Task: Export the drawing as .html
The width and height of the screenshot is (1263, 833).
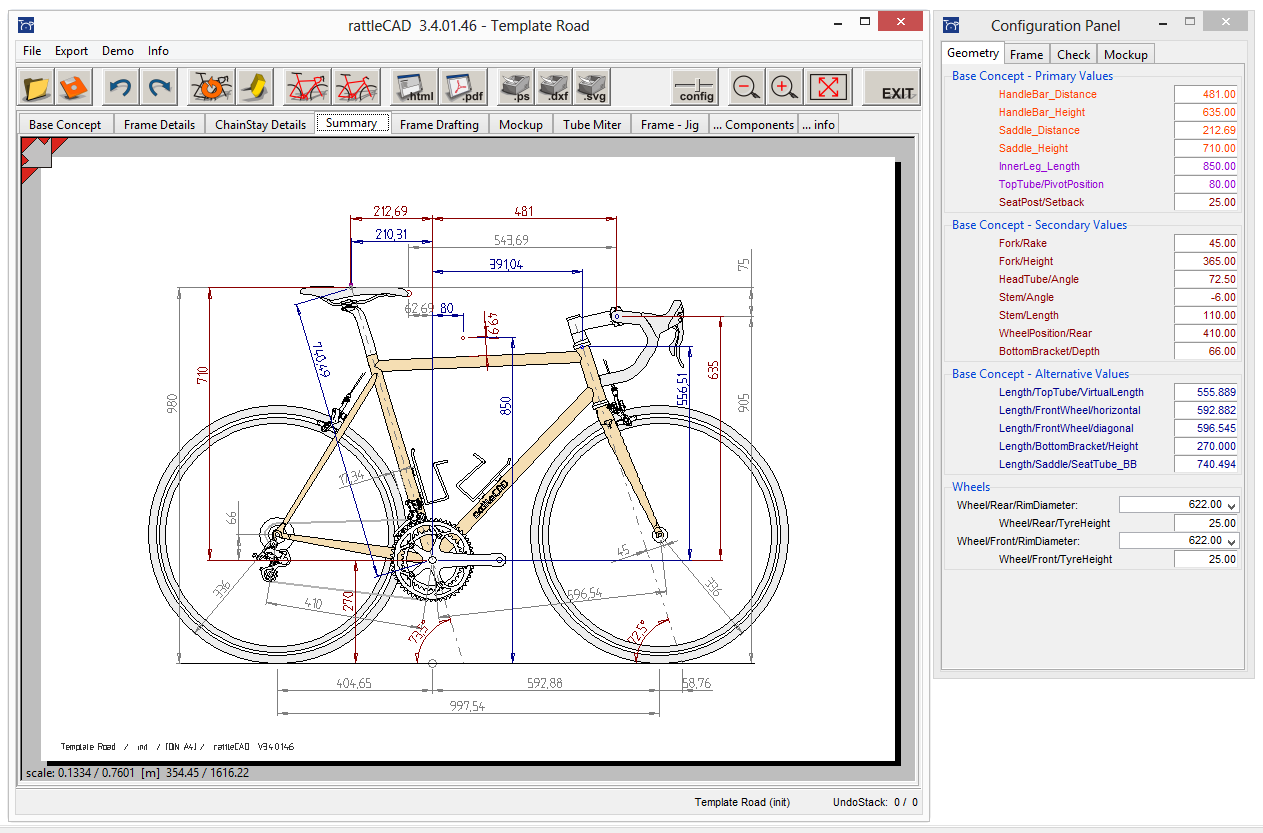Action: [414, 87]
